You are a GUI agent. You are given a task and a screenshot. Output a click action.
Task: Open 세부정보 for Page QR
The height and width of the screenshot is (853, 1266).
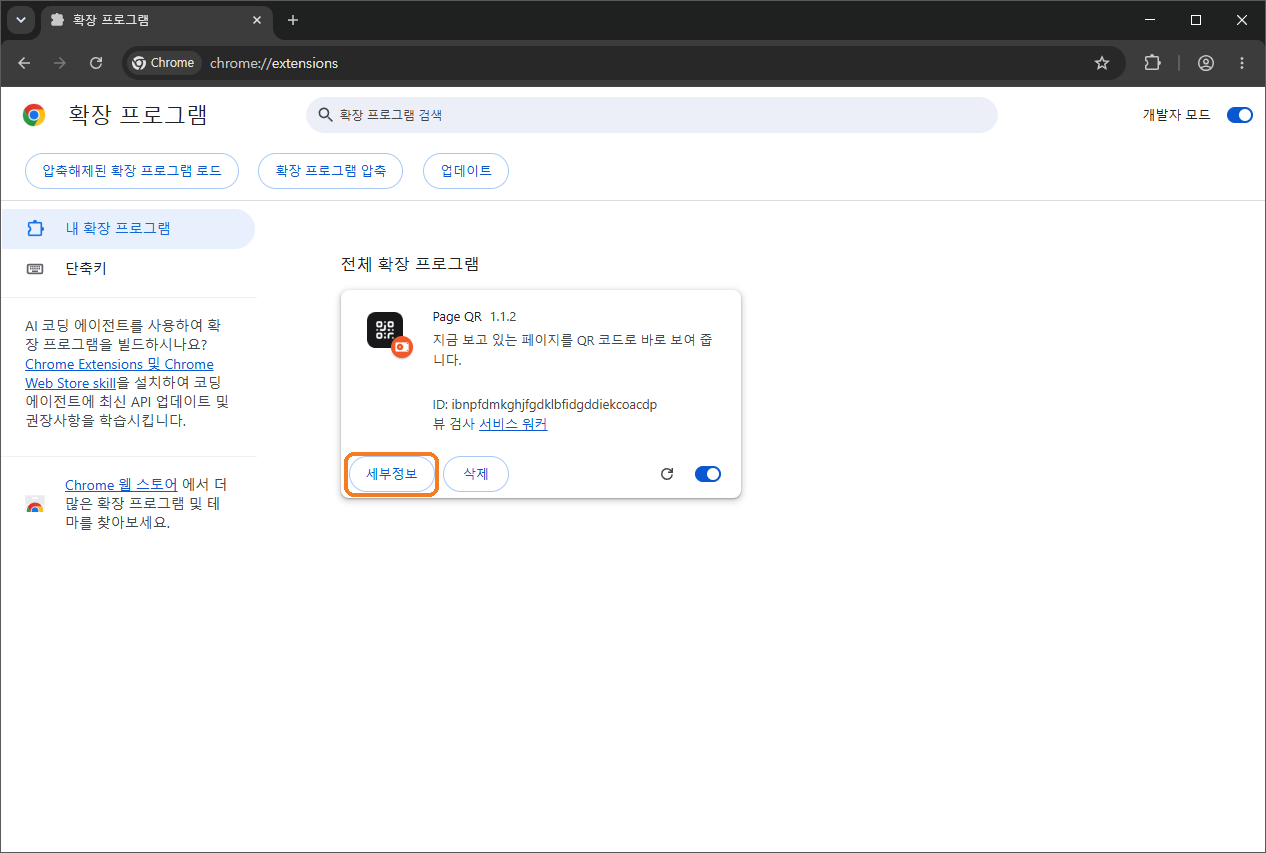(x=392, y=474)
